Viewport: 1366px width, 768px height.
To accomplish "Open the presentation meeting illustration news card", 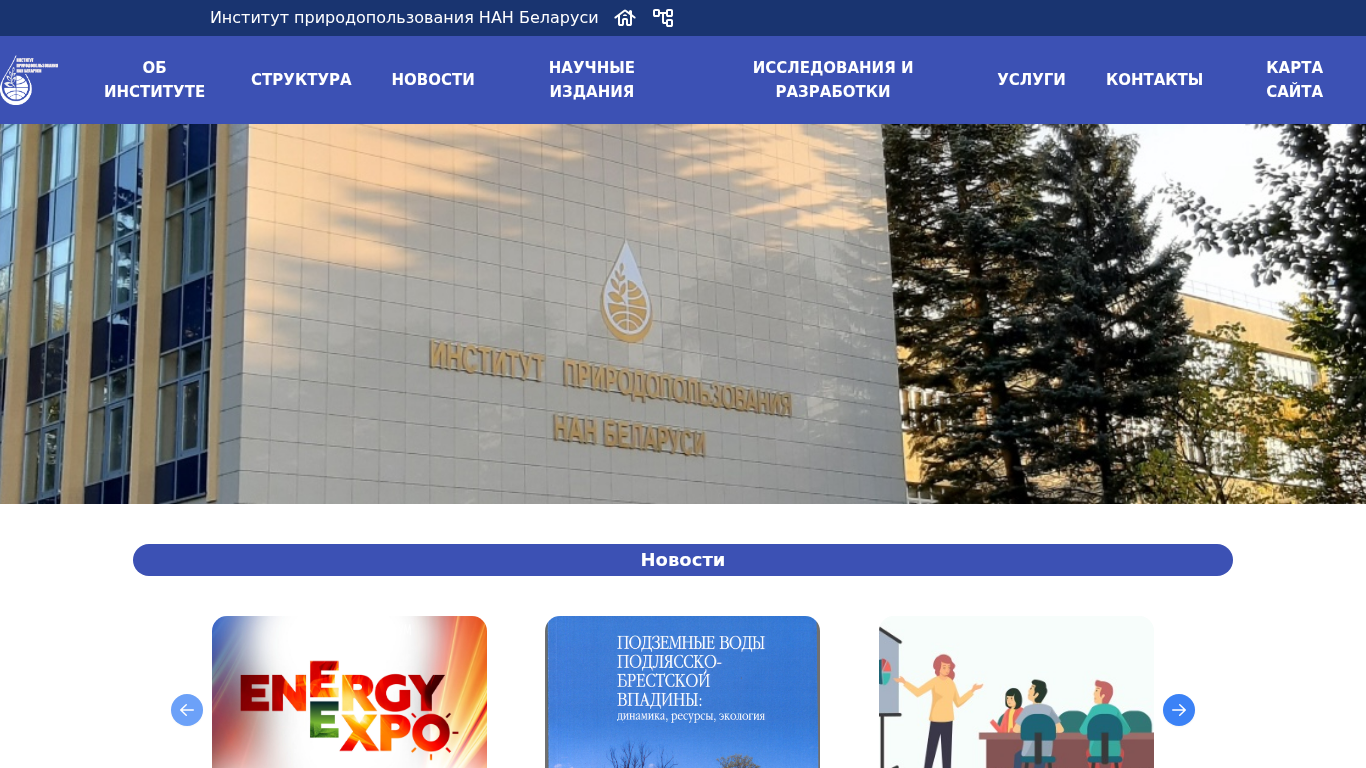I will pos(1016,692).
